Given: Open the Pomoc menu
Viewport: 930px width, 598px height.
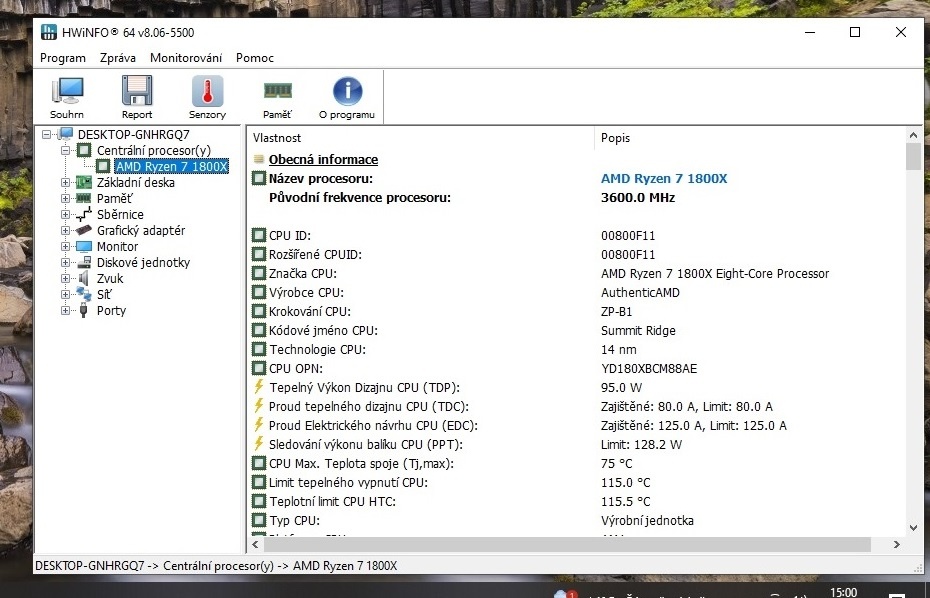Looking at the screenshot, I should click(x=255, y=58).
